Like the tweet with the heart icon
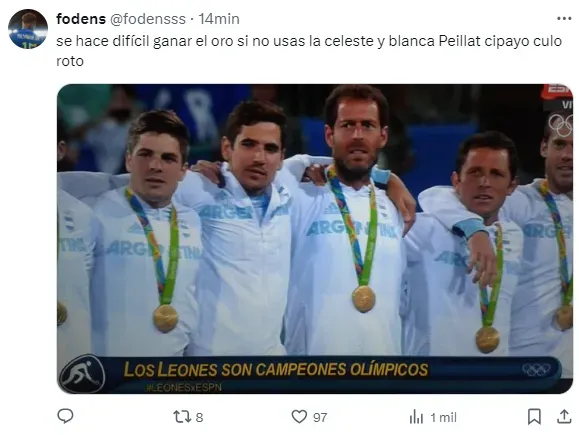This screenshot has width=579, height=435. click(299, 417)
